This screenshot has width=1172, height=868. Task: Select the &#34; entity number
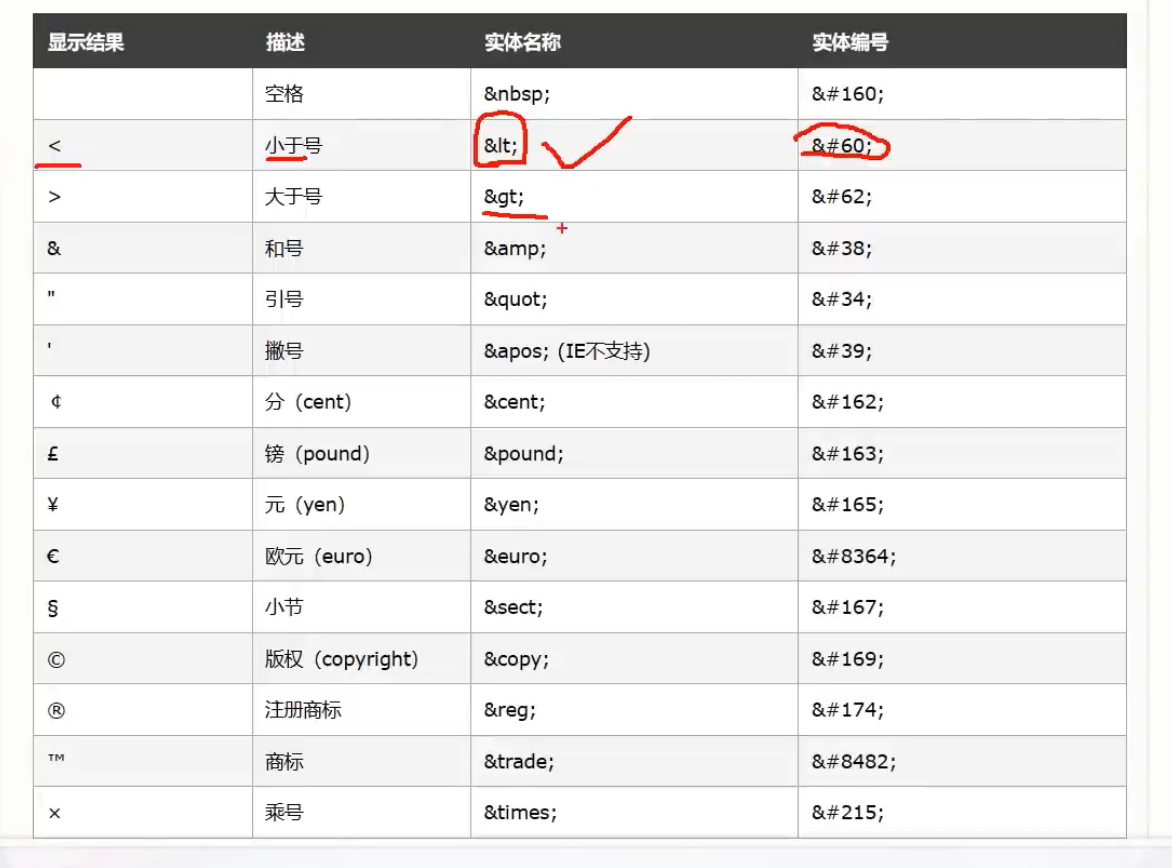[842, 299]
